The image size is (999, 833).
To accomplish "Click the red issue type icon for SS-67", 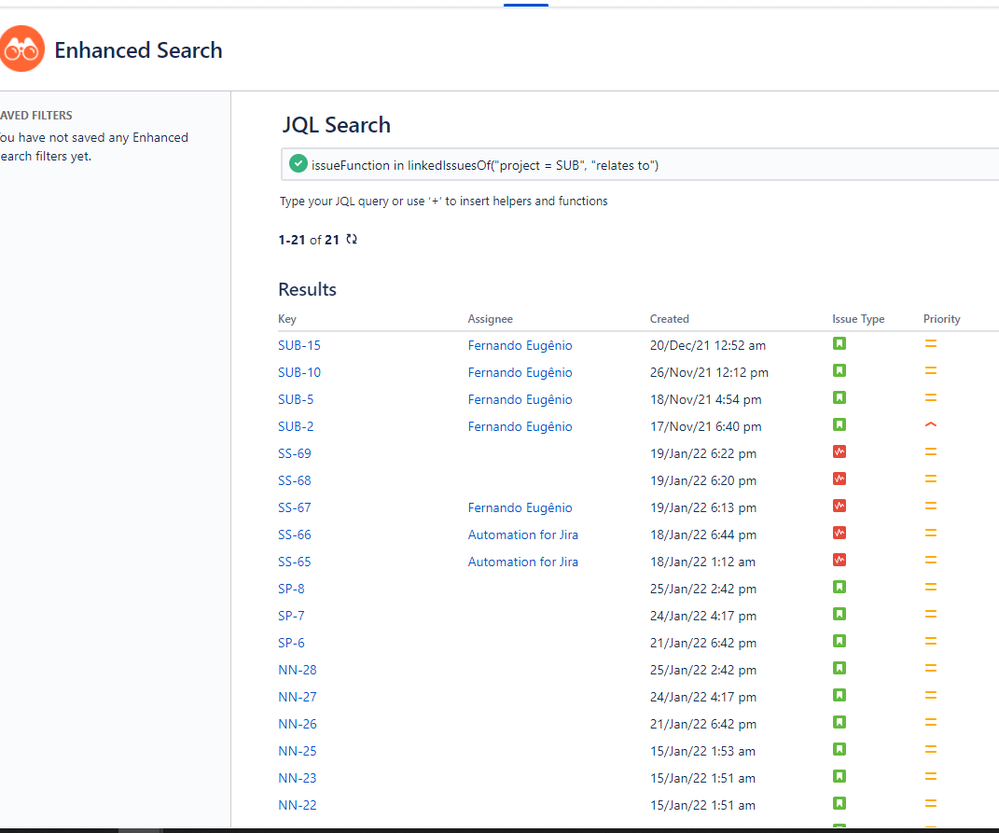I will click(839, 506).
